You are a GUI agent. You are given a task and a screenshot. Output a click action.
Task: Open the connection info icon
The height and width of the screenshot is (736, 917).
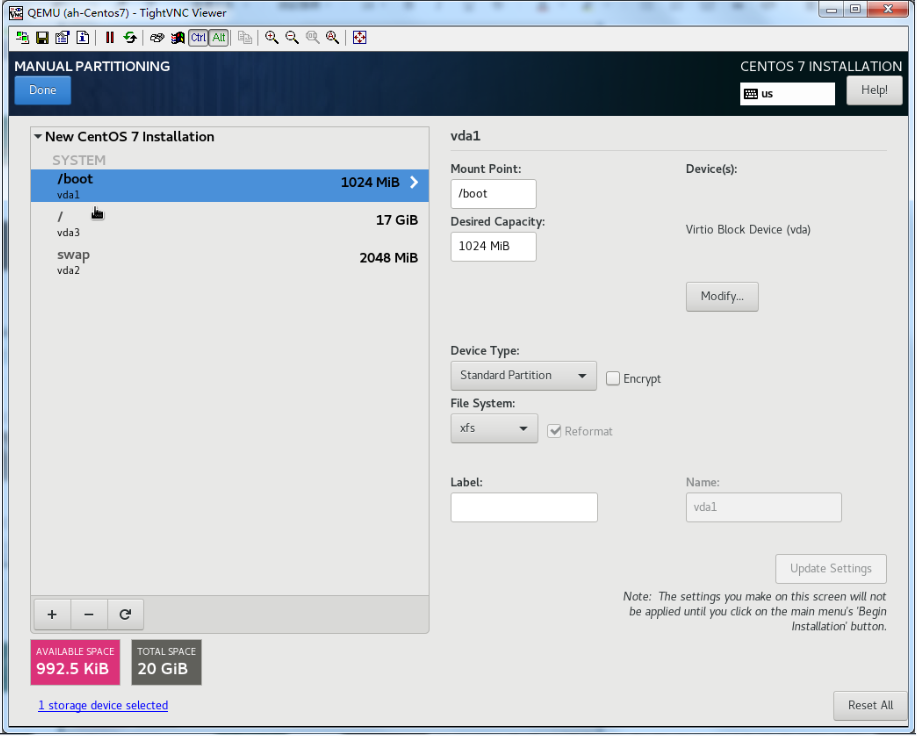pos(83,38)
